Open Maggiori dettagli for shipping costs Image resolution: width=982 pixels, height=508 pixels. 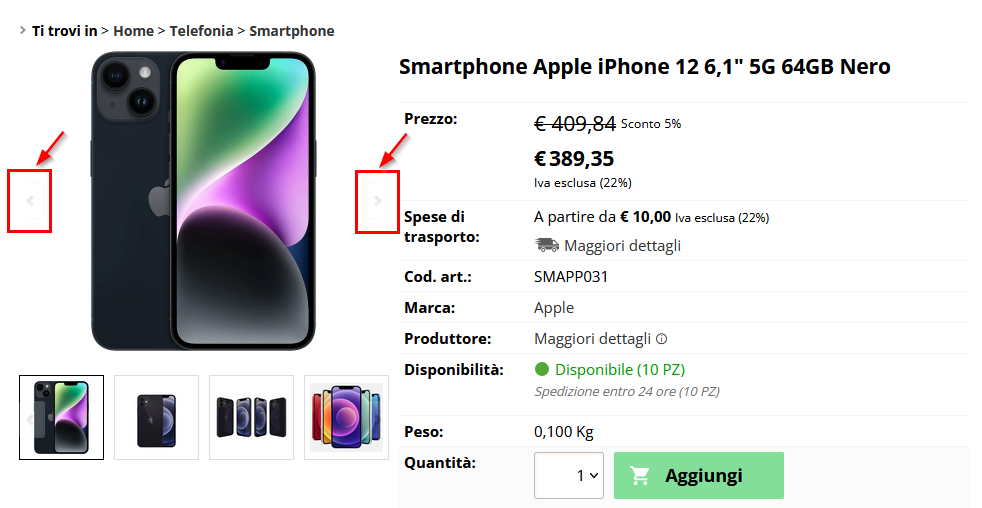(x=622, y=246)
